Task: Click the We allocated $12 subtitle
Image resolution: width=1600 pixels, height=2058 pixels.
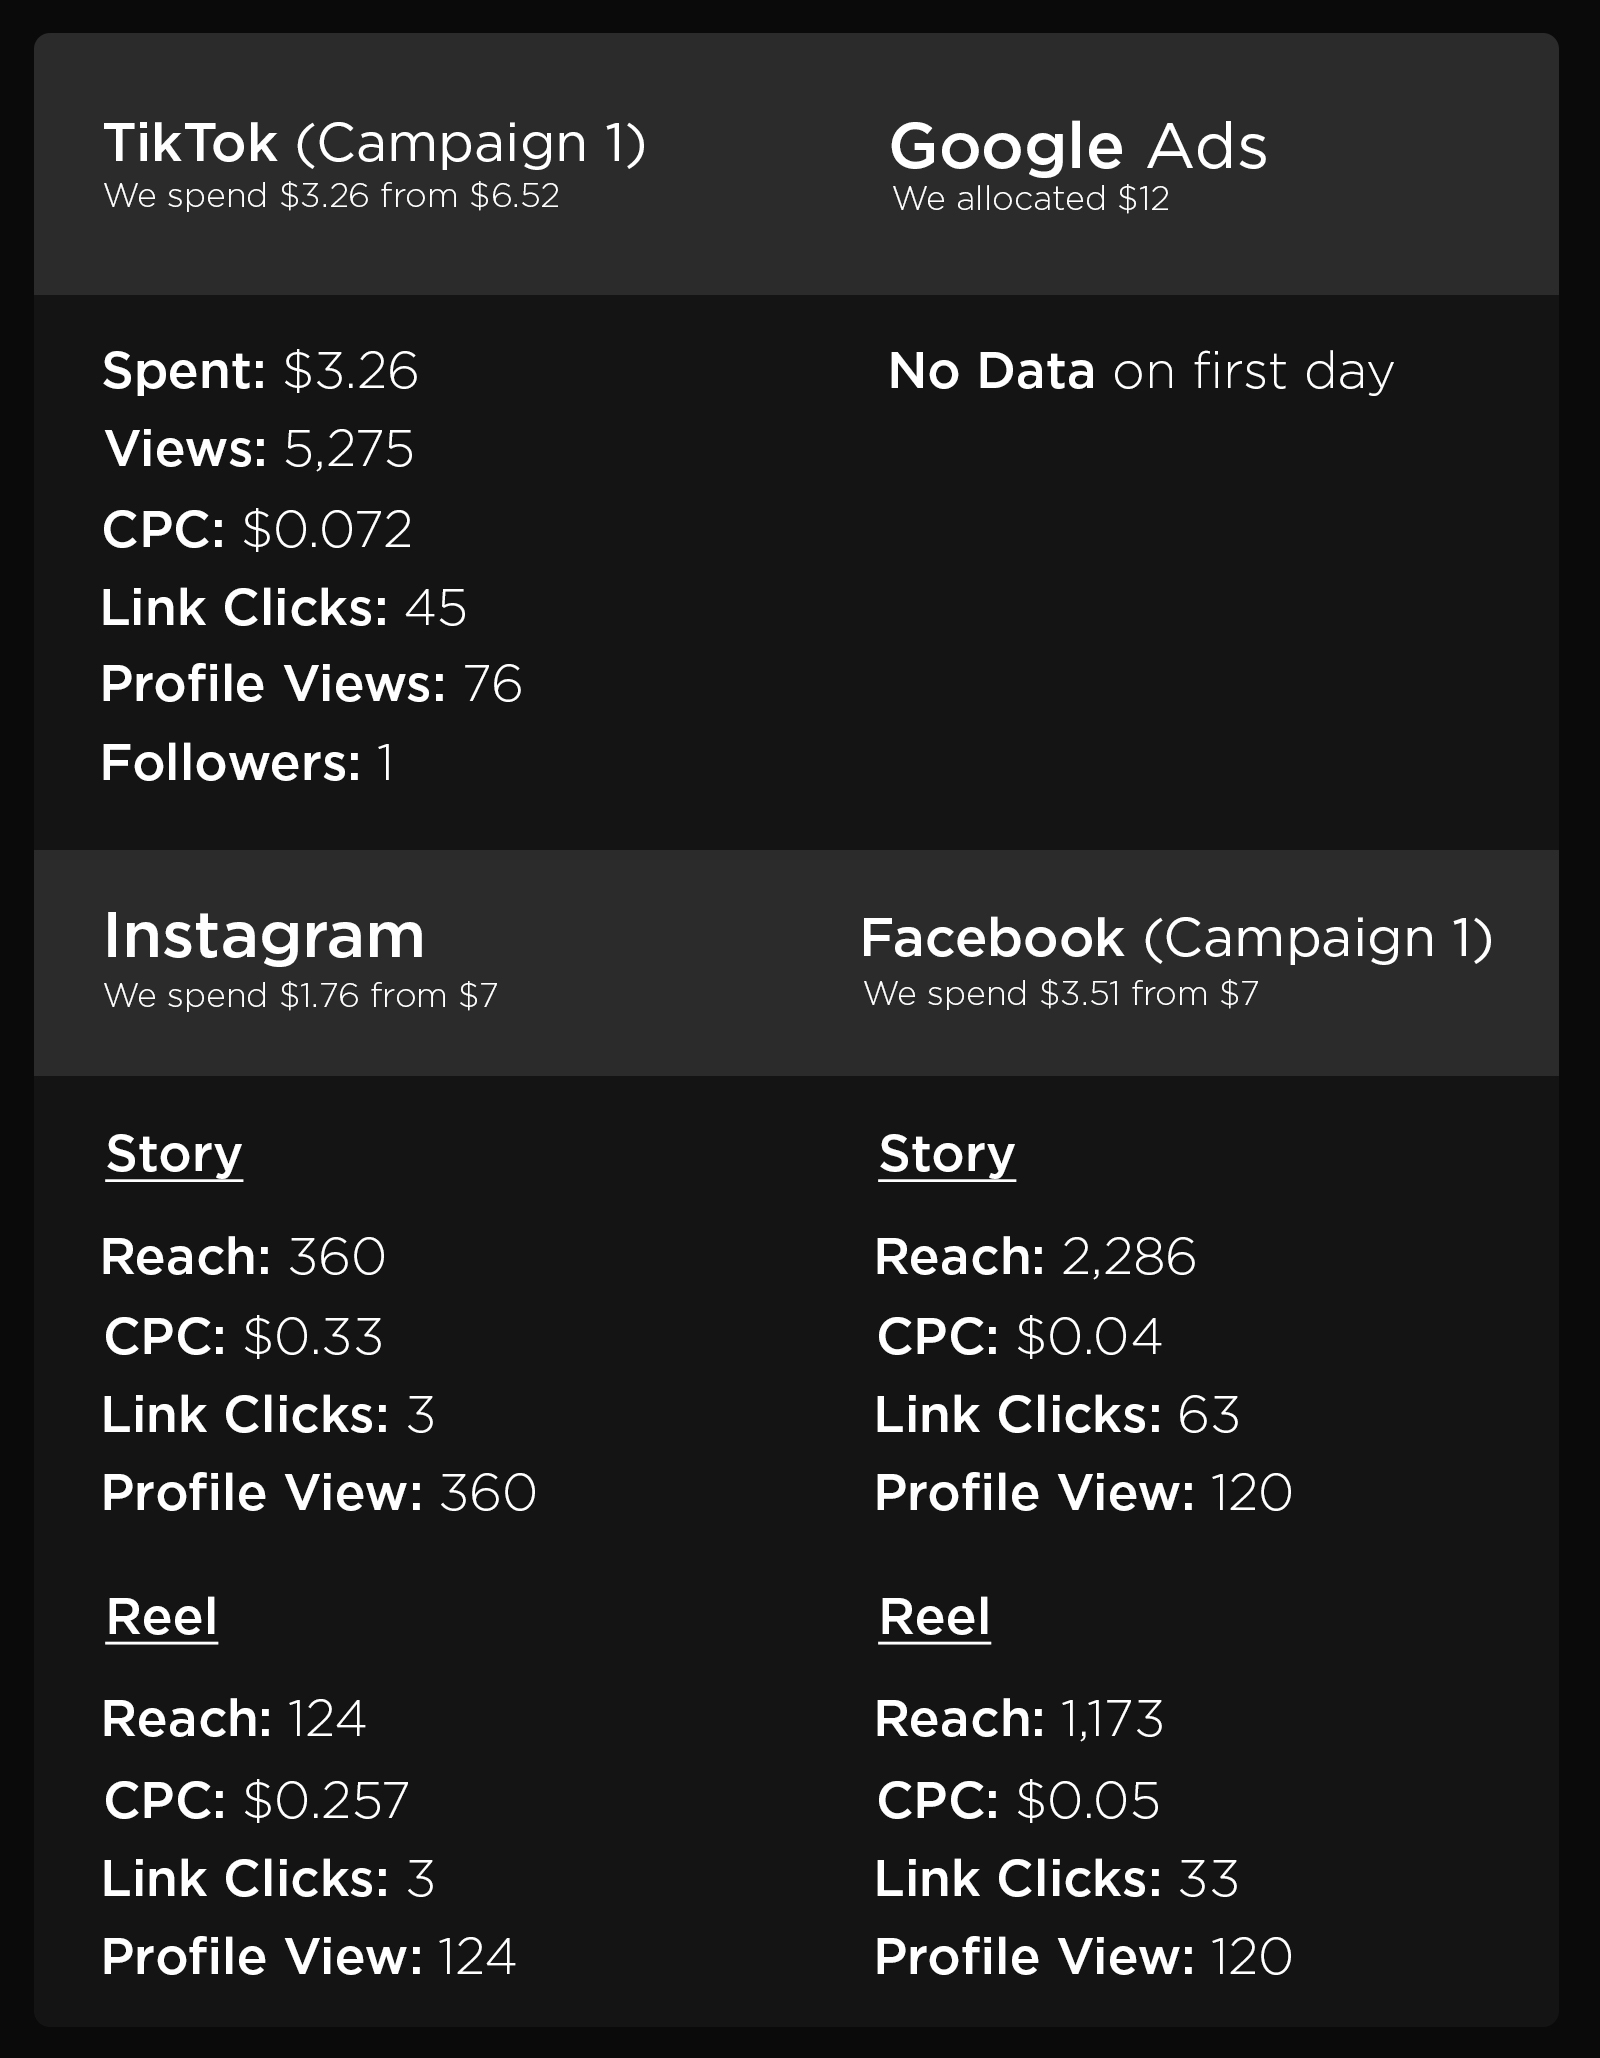Action: coord(1030,199)
